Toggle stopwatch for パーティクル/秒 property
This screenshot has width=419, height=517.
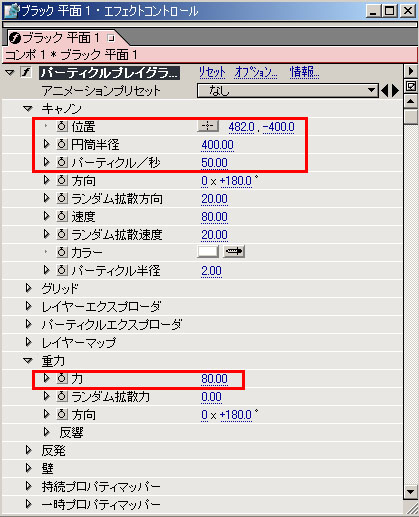(62, 162)
